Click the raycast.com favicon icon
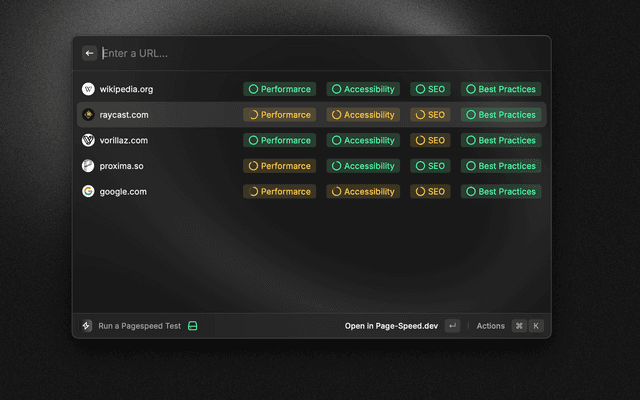The width and height of the screenshot is (640, 400). point(88,115)
